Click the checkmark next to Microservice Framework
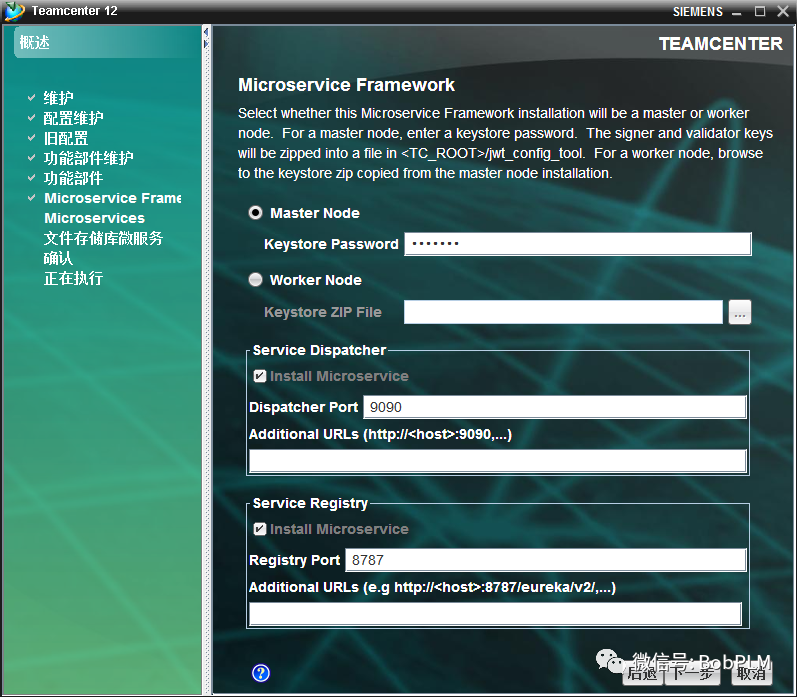The height and width of the screenshot is (697, 797). (32, 197)
